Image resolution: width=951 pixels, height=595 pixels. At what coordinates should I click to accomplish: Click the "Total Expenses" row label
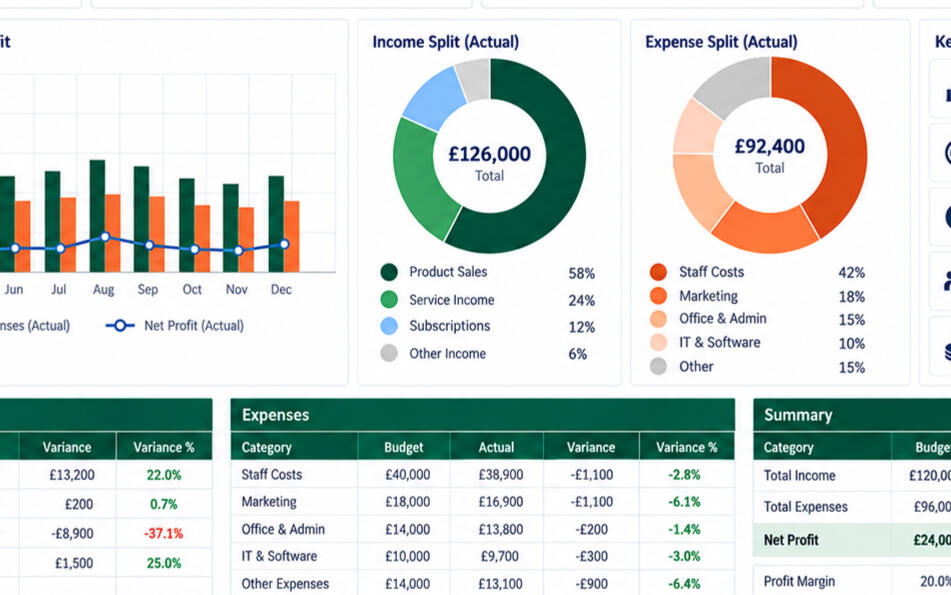[805, 507]
